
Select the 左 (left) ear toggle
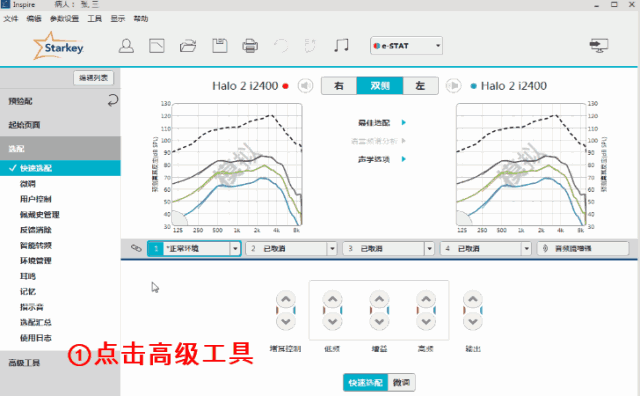pos(420,86)
